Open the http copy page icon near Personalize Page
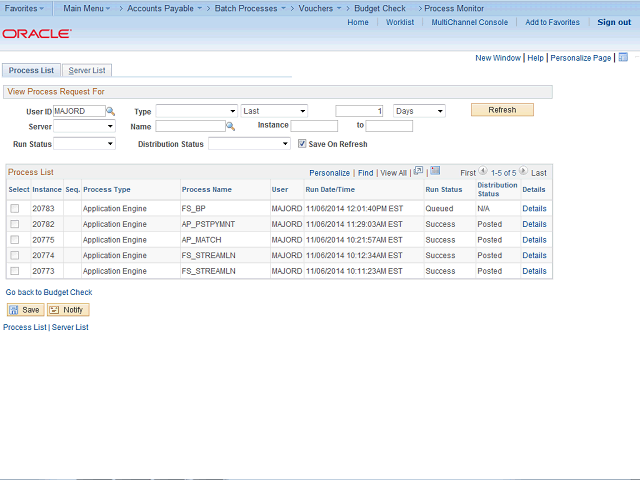The image size is (640, 480). click(623, 58)
